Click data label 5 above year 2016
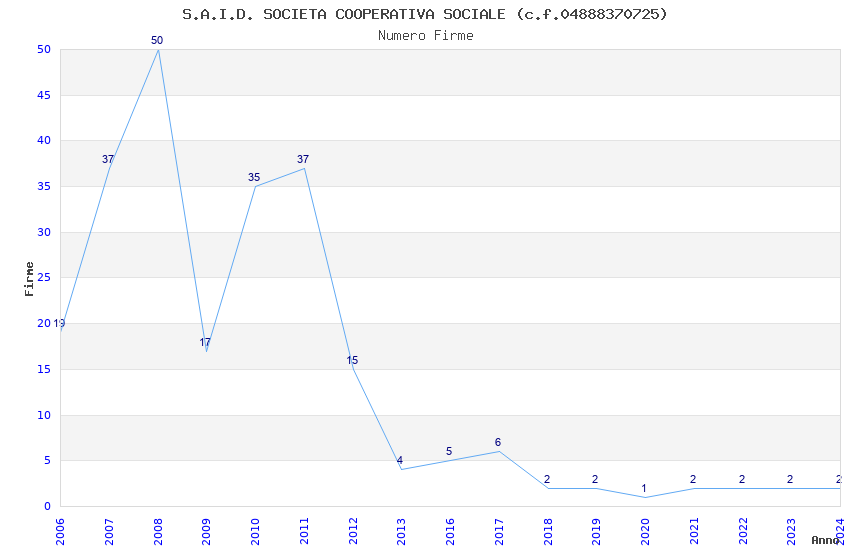The width and height of the screenshot is (850, 550). click(449, 451)
